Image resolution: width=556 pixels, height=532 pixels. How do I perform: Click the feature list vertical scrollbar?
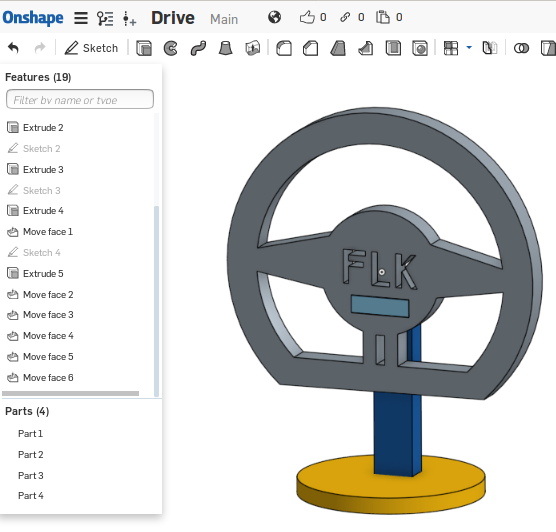tap(156, 301)
